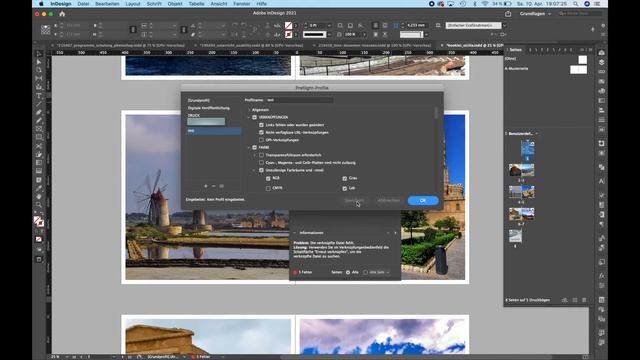Open the Bearbeiten menu

(x=107, y=4)
